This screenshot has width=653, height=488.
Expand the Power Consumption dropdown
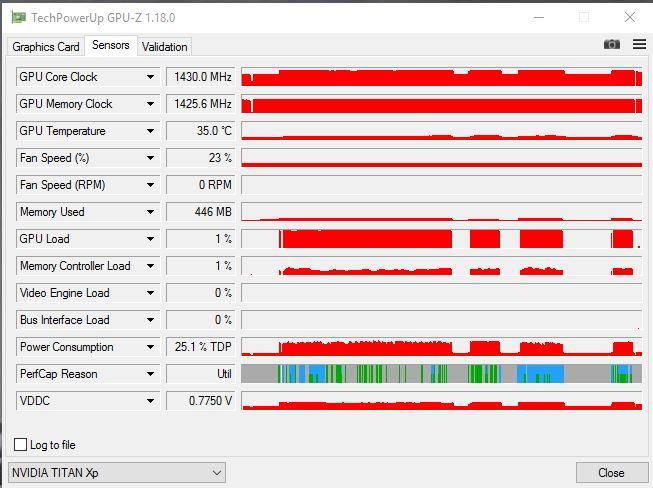point(88,347)
